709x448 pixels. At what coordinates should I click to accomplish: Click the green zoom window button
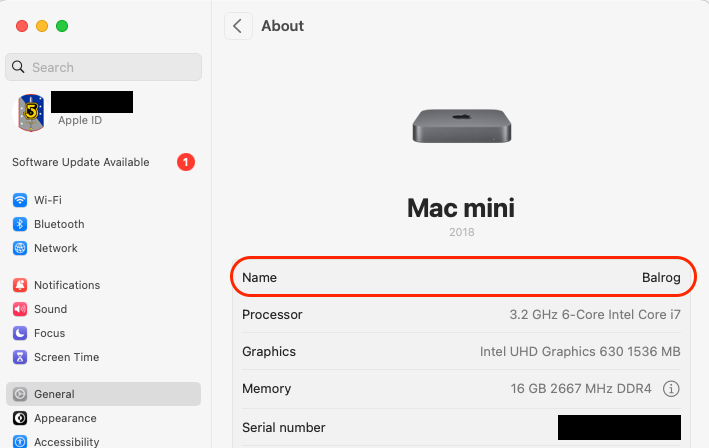tap(62, 26)
